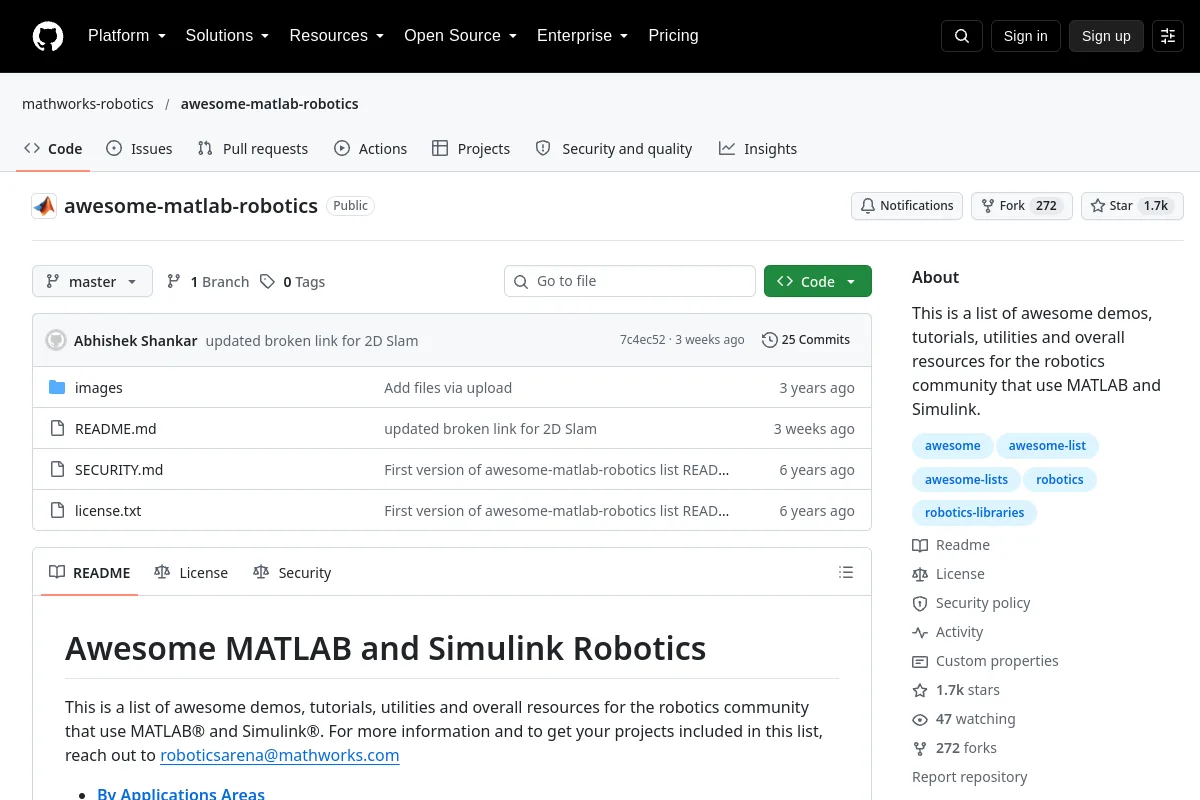Click the commit history clock icon
Screen dimensions: 1200x800
[x=769, y=340]
